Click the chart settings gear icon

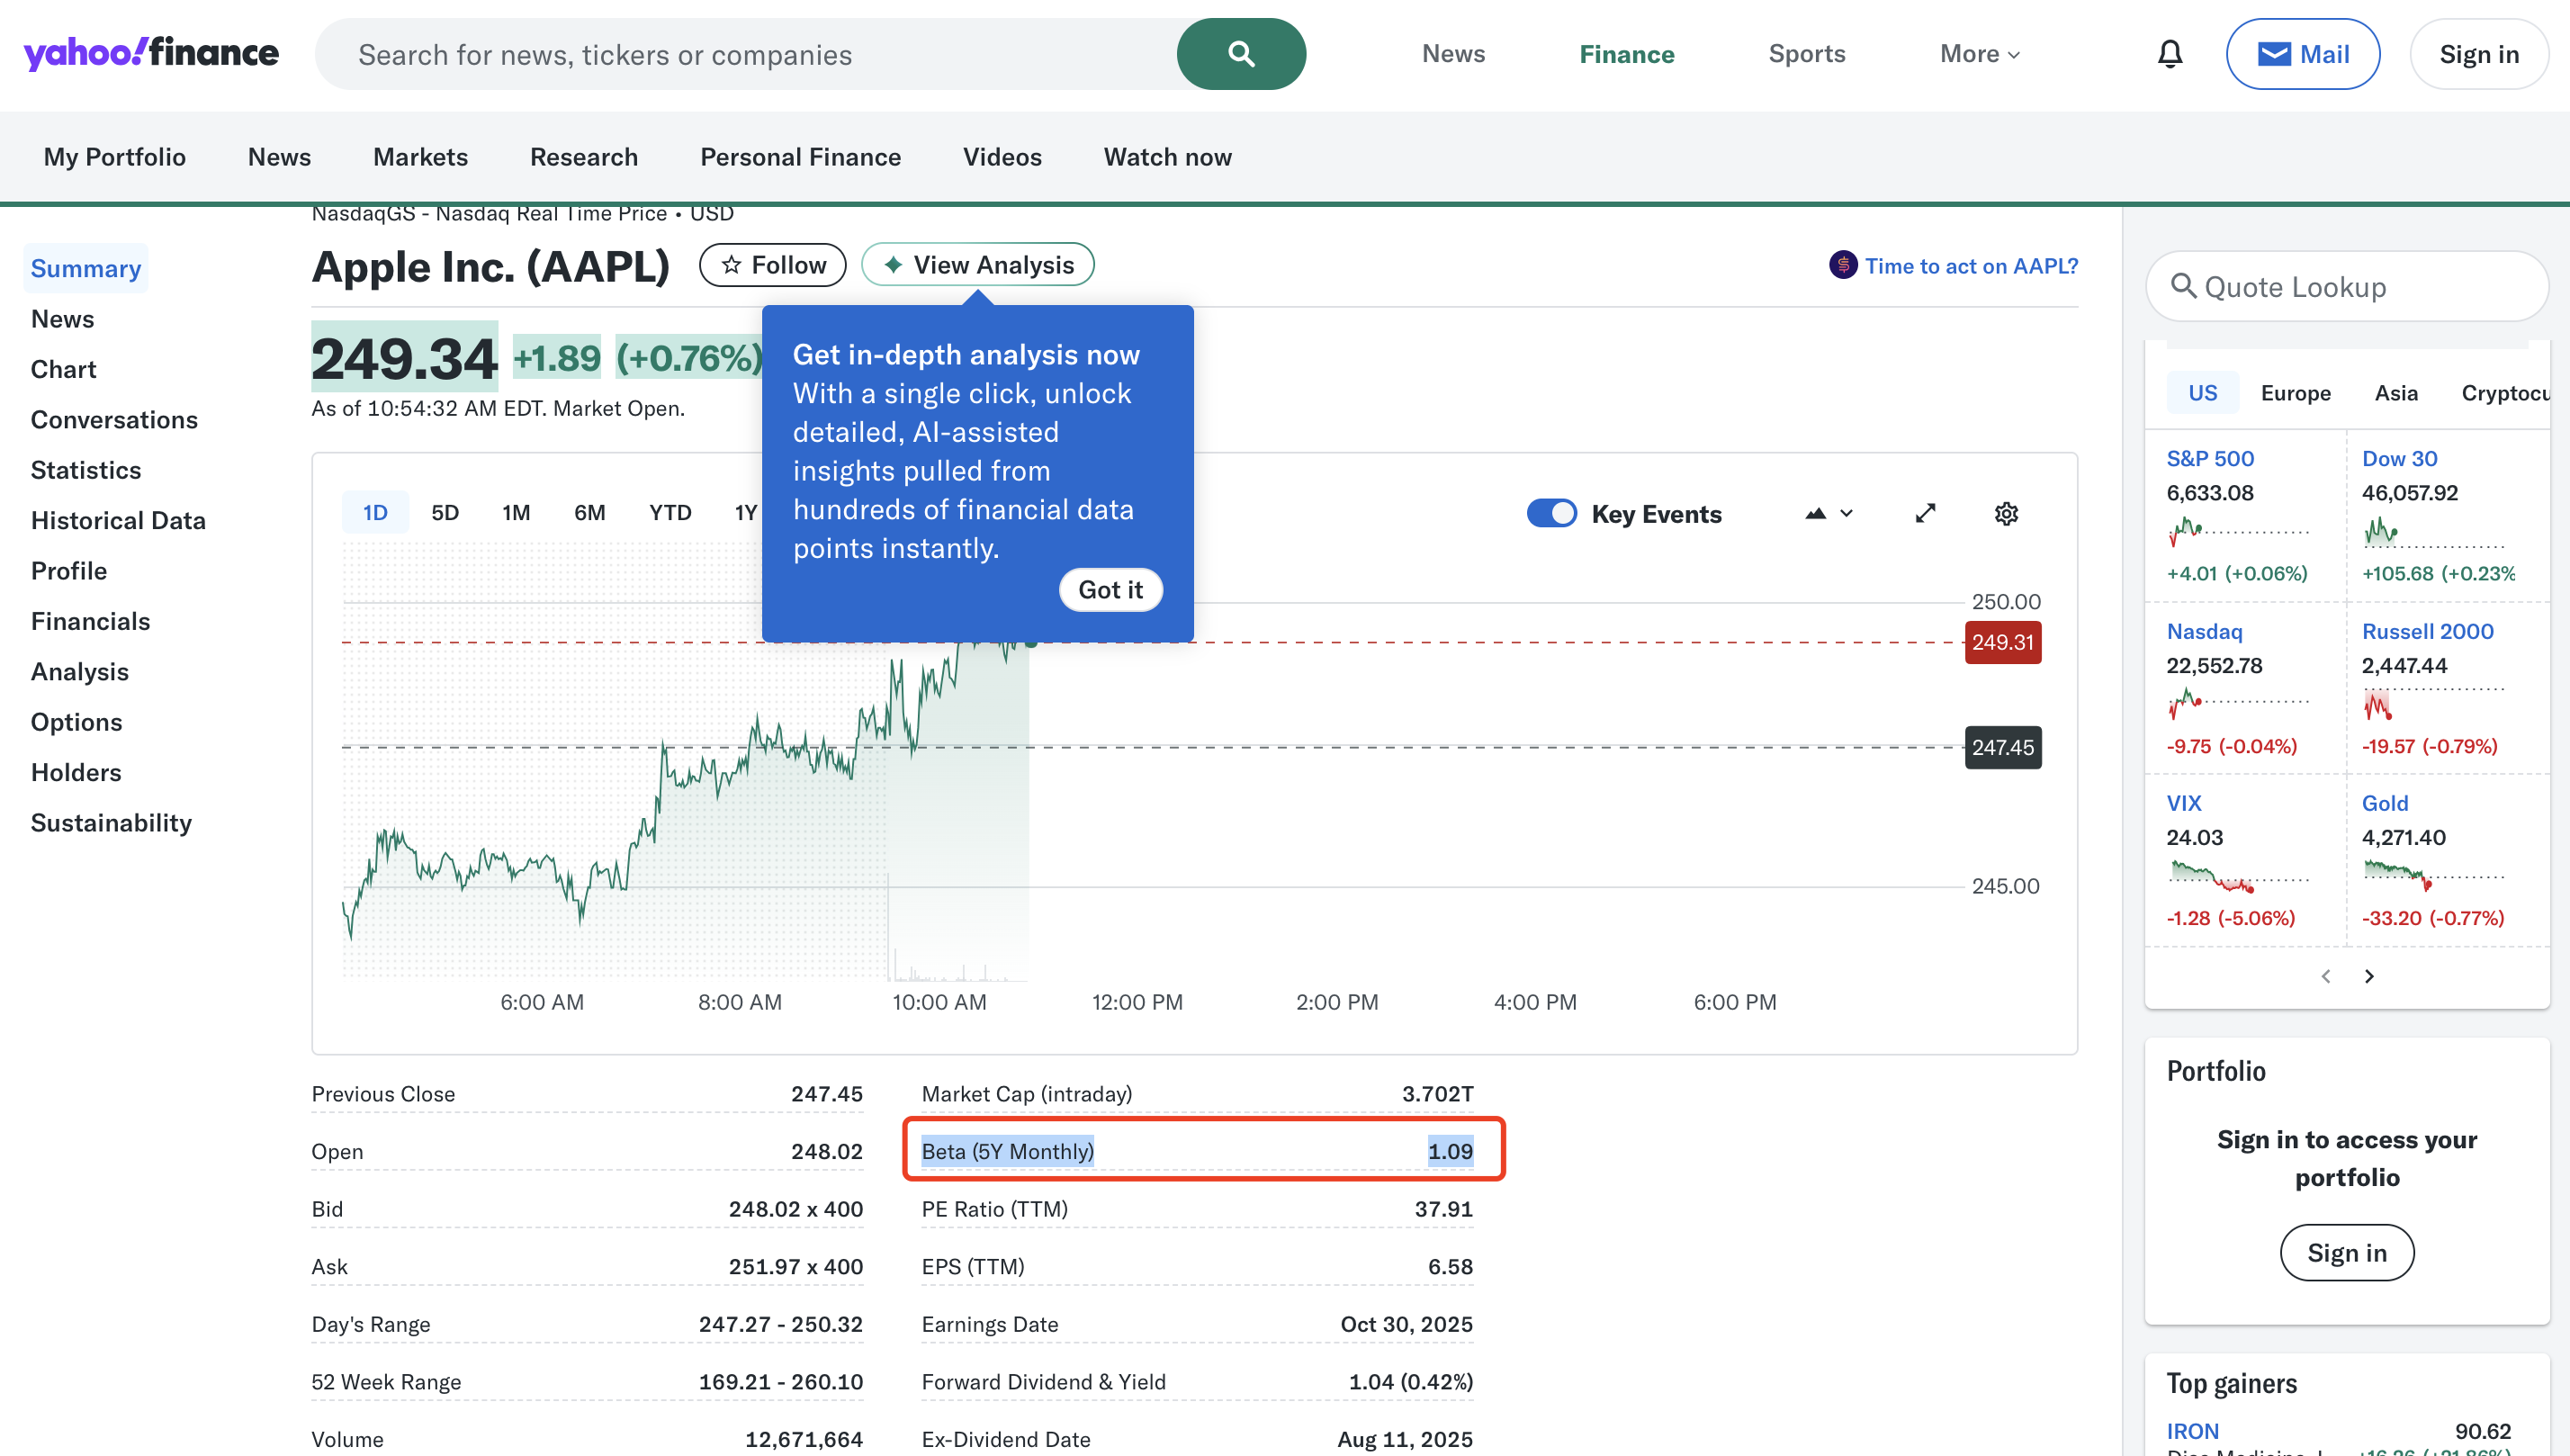pos(2005,514)
